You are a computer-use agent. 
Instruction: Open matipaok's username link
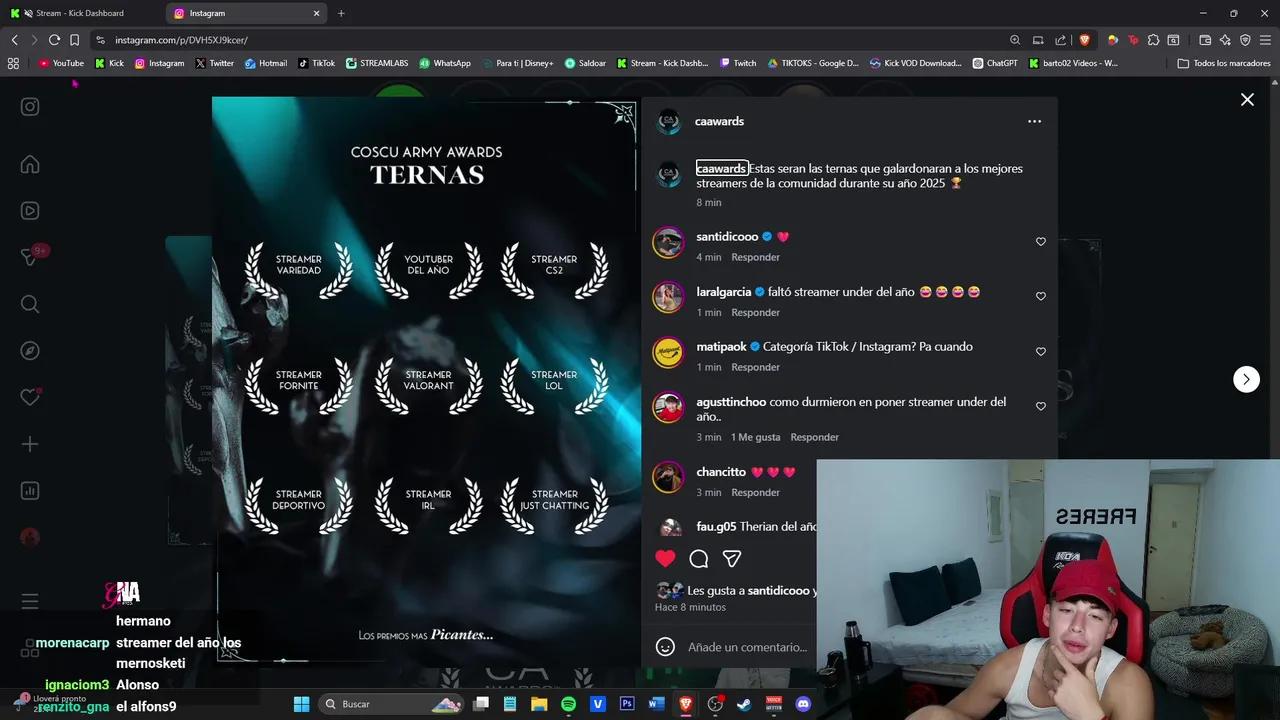(x=721, y=347)
